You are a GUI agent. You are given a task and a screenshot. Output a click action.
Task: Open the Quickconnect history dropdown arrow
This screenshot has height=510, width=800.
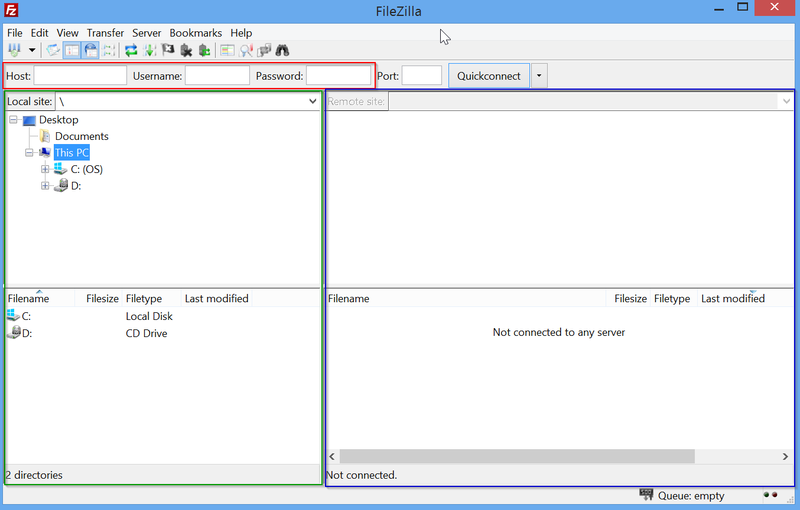539,75
